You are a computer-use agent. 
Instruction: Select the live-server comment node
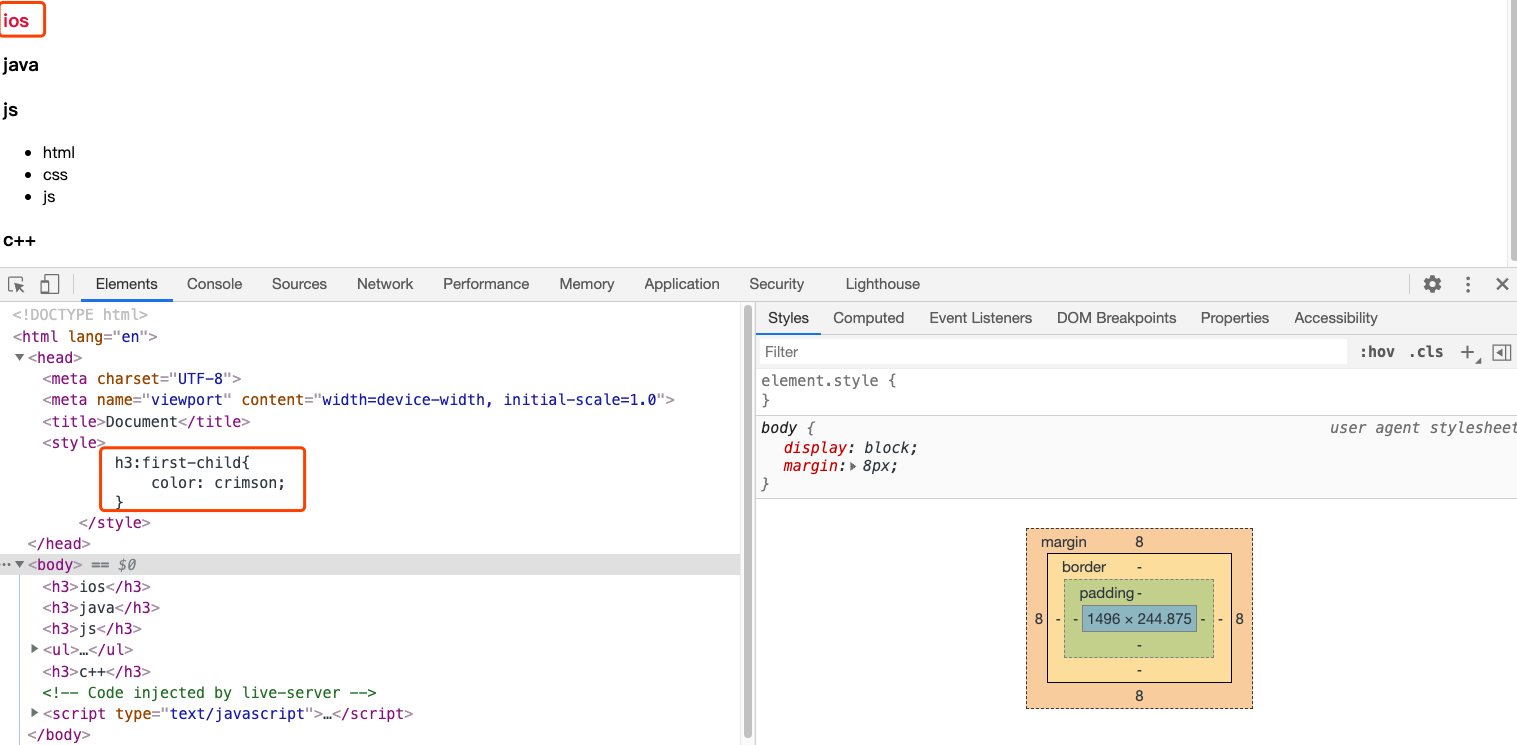pyautogui.click(x=209, y=693)
